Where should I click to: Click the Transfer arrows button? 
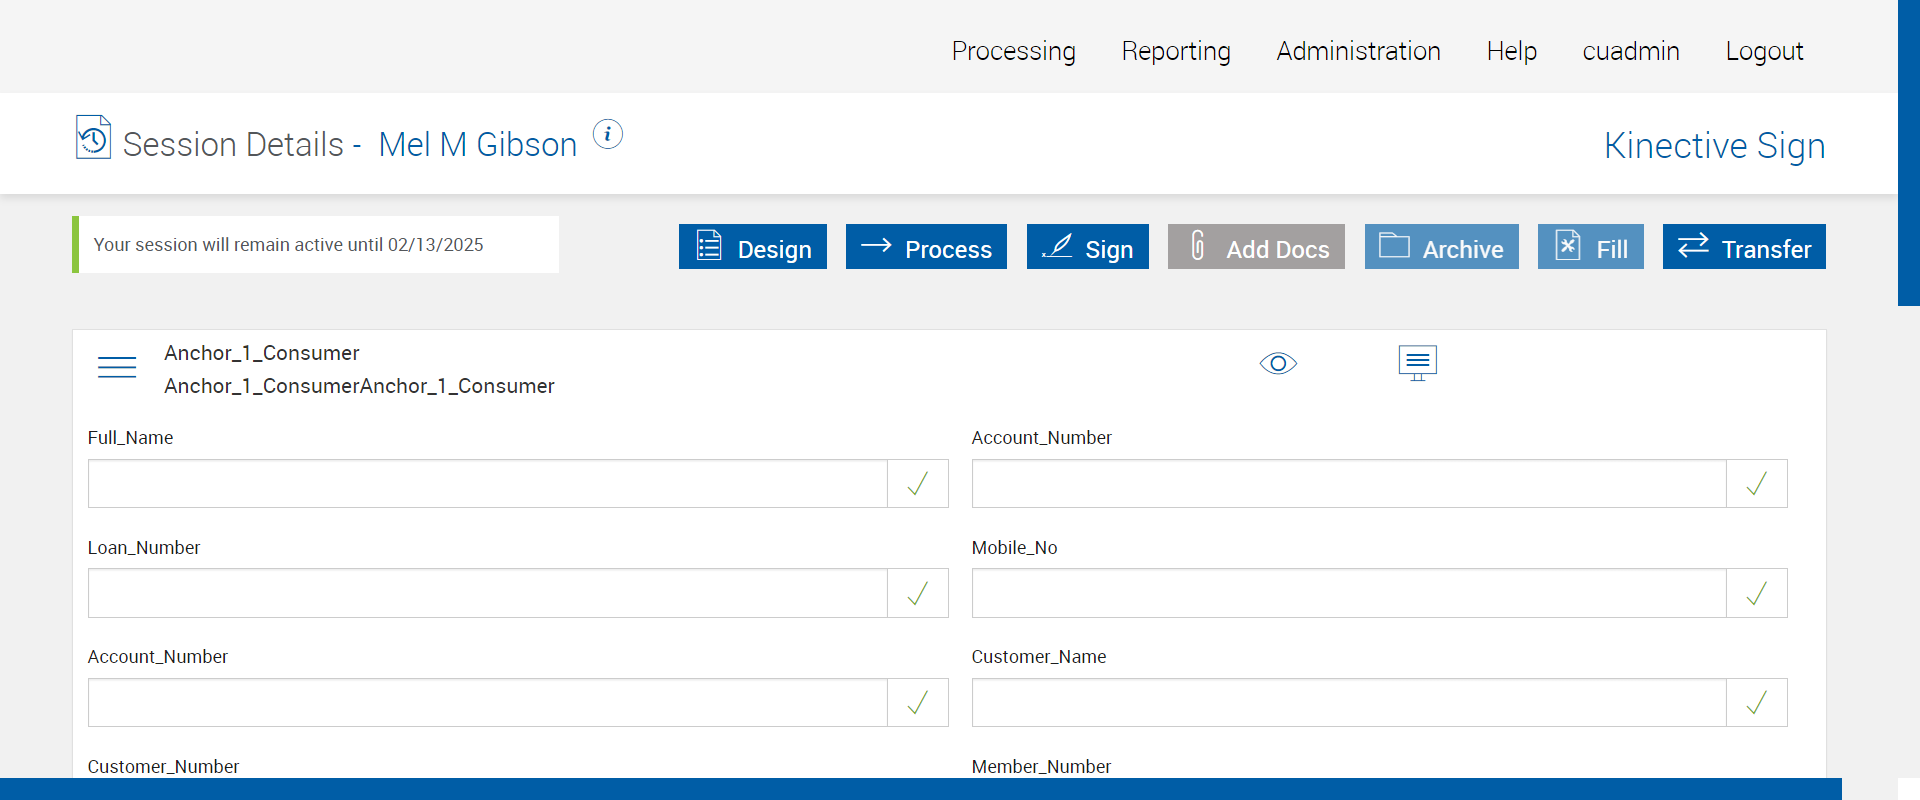1744,247
